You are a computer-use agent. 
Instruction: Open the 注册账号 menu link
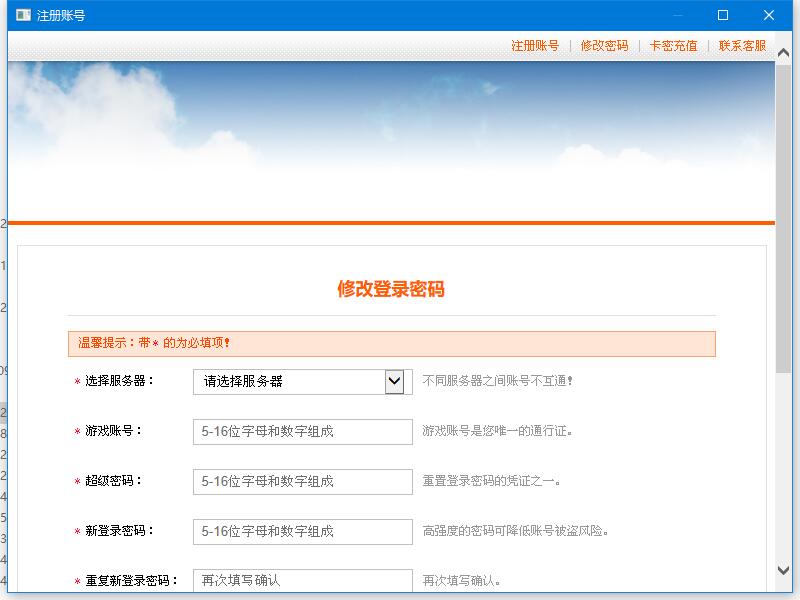coord(535,46)
